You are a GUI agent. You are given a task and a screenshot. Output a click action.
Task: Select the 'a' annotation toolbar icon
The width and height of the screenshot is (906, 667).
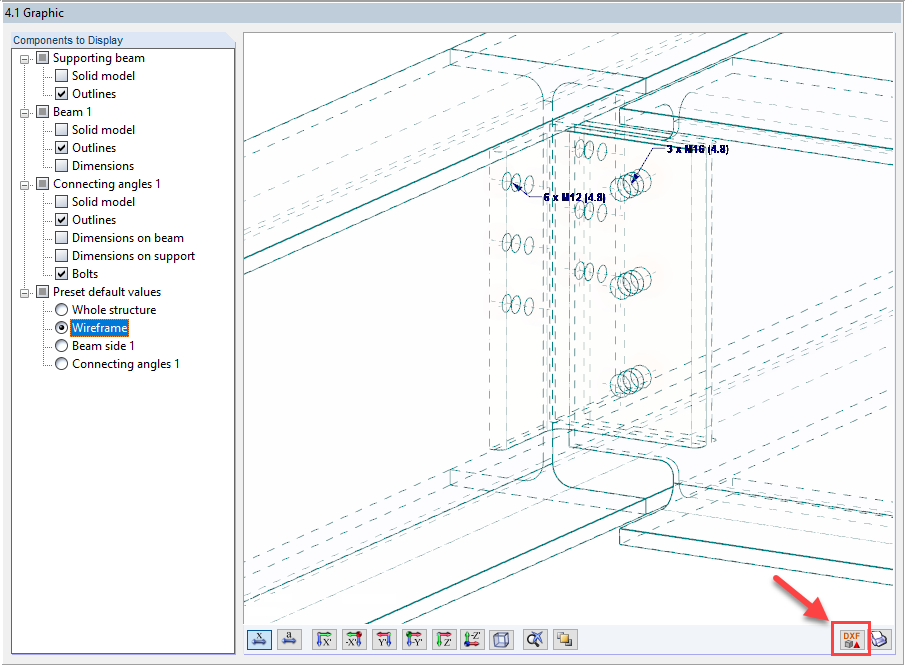tap(289, 639)
